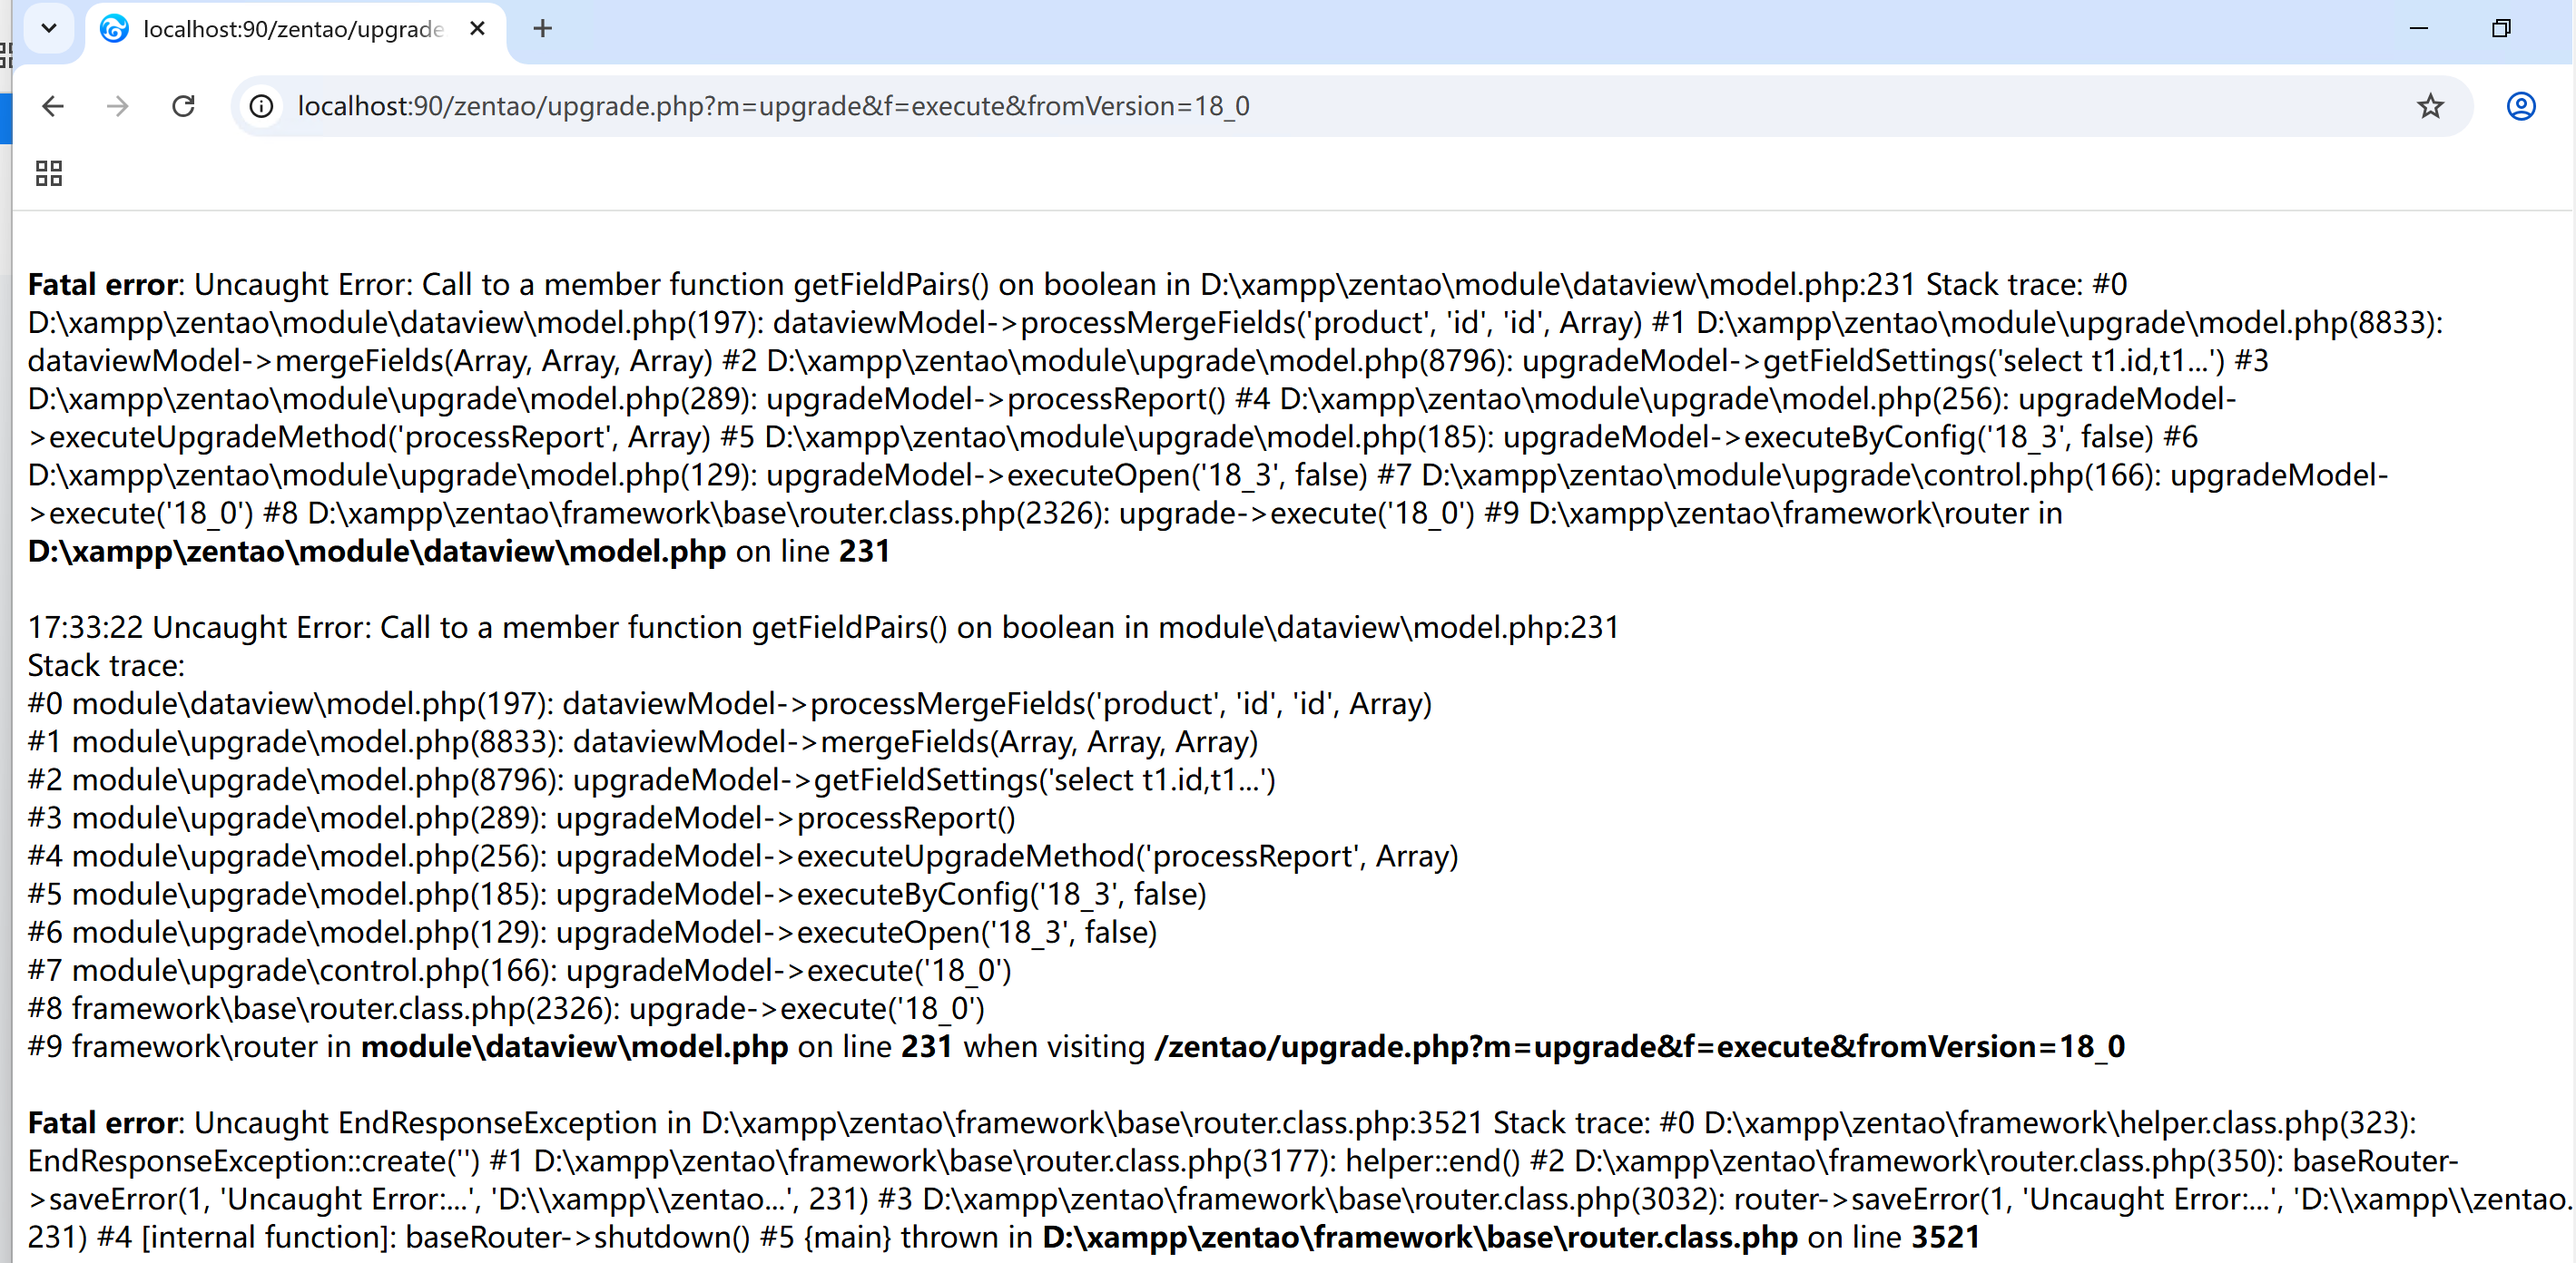
Task: Select the localhost:90/zentao/upgrade tab
Action: [290, 29]
